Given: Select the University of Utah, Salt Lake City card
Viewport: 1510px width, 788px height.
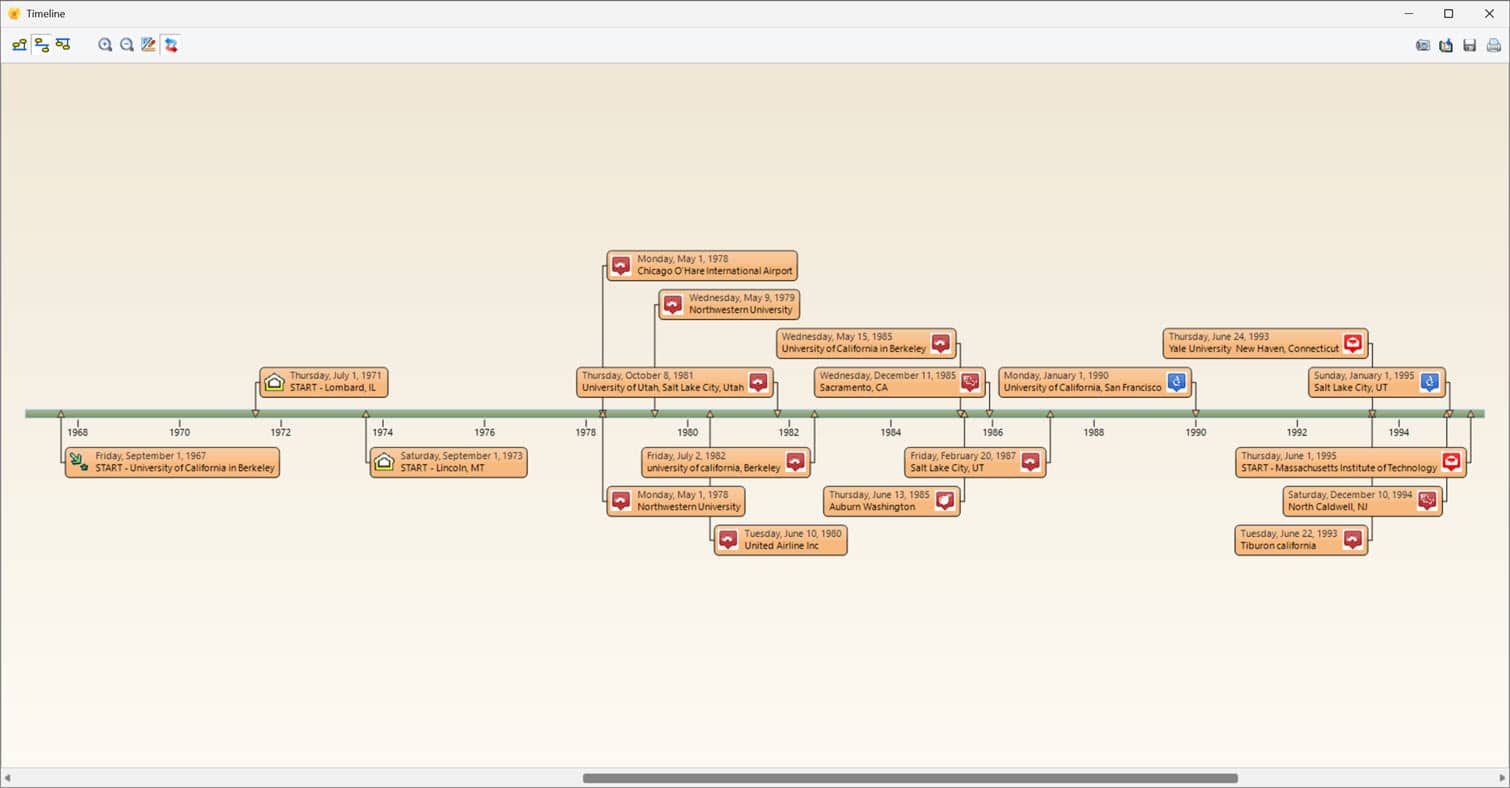Looking at the screenshot, I should coord(675,382).
